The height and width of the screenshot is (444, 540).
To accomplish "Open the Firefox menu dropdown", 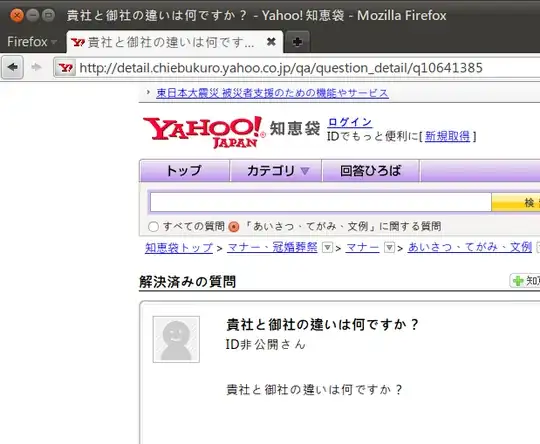I will click(x=32, y=42).
